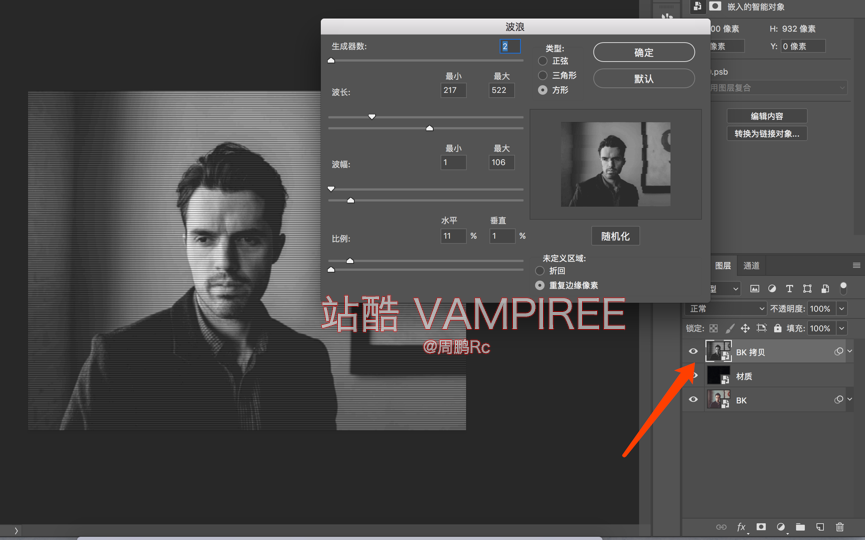Click the 波长 minimum slider handle
This screenshot has width=865, height=540.
tap(372, 116)
